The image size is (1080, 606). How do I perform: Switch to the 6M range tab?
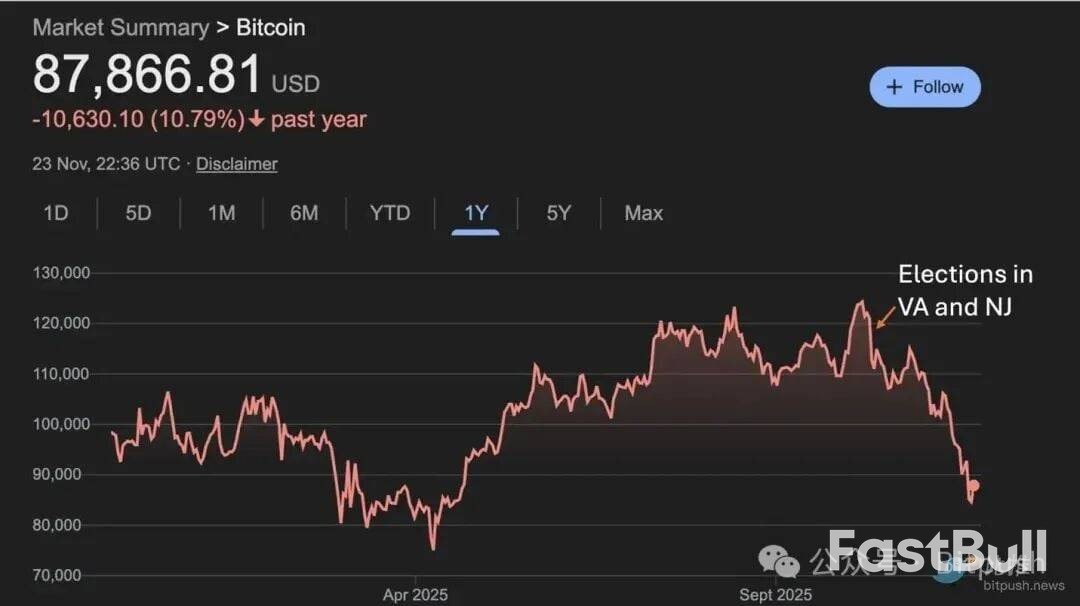(x=304, y=213)
